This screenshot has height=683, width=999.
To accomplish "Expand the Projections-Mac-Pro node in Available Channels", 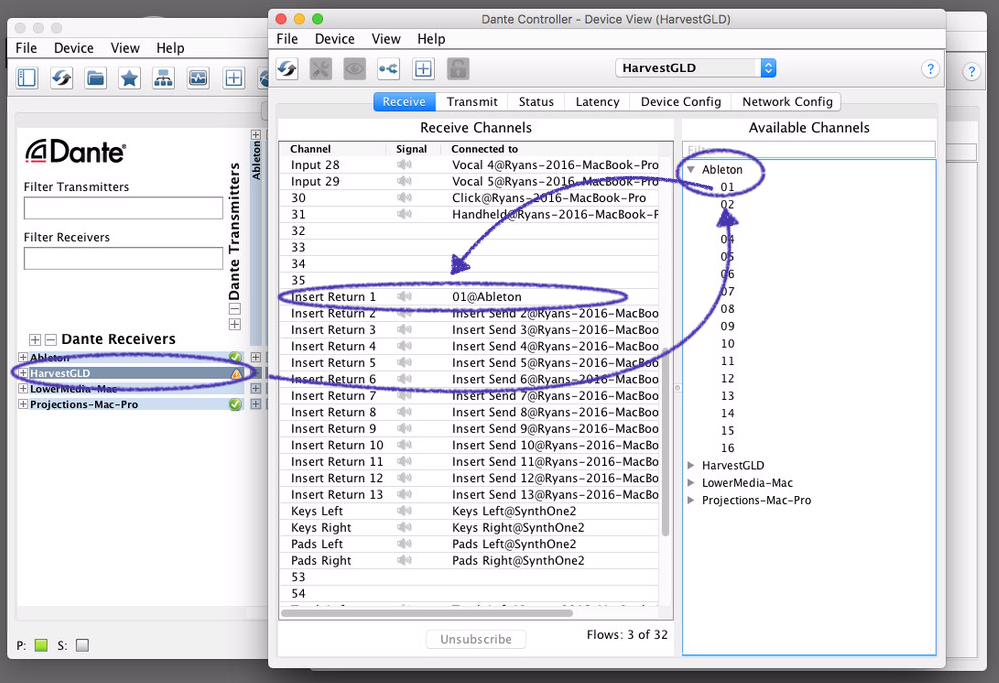I will click(x=691, y=500).
